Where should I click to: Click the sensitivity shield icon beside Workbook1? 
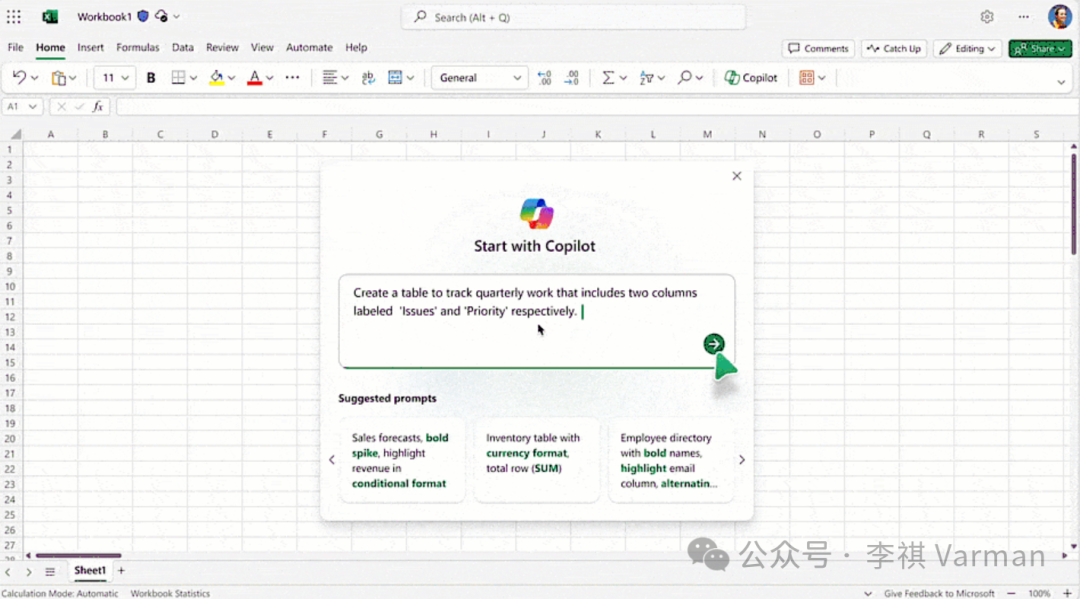tap(143, 17)
